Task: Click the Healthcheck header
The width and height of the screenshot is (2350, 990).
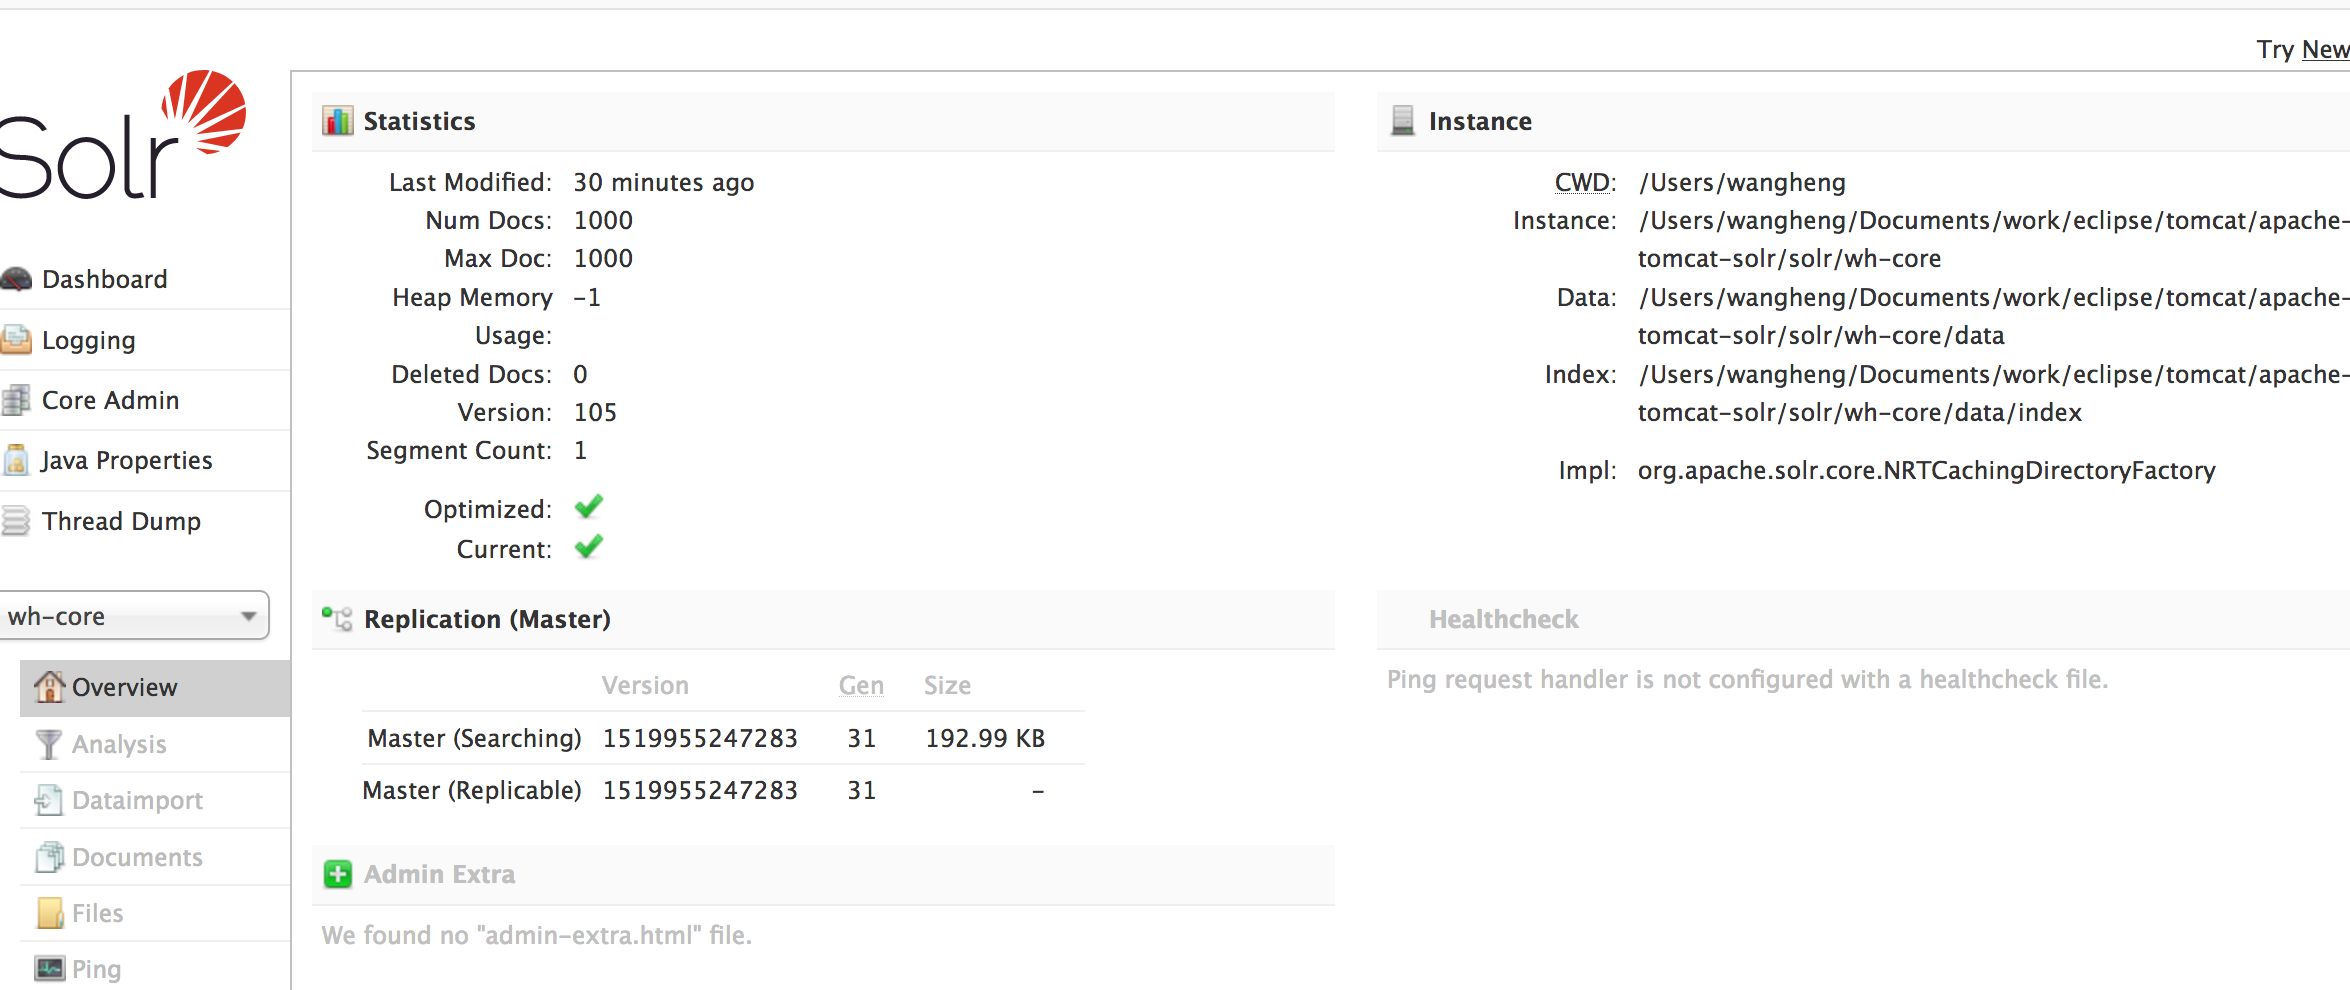Action: (x=1863, y=619)
